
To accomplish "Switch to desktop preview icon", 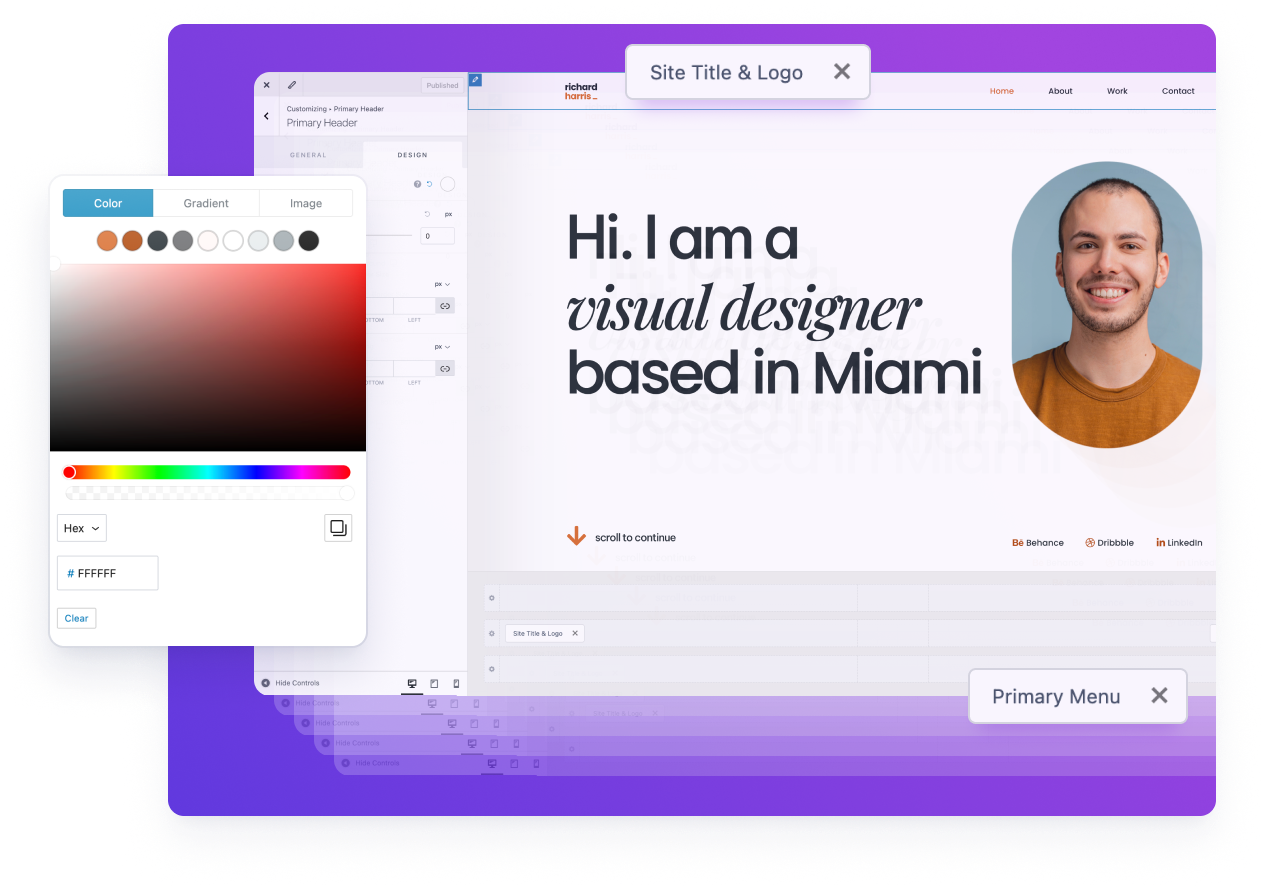I will pos(412,684).
